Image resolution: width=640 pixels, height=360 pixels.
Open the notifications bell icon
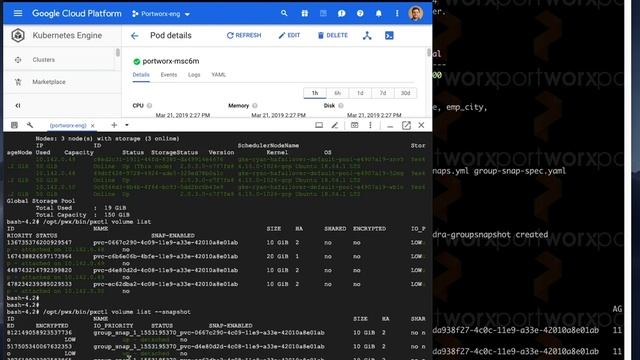pos(379,13)
